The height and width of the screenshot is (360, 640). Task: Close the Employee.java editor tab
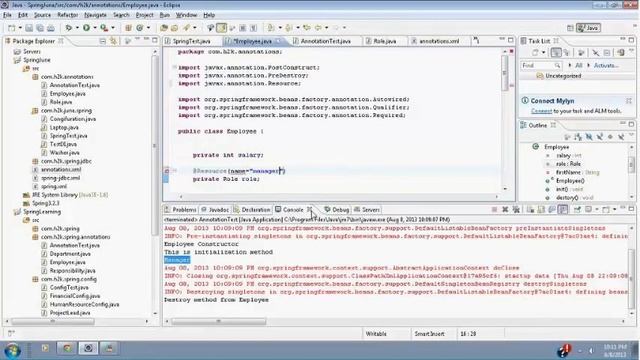point(278,41)
